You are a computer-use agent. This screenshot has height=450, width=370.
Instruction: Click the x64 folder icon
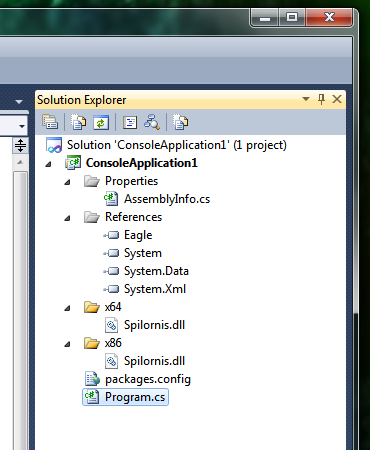coord(92,307)
